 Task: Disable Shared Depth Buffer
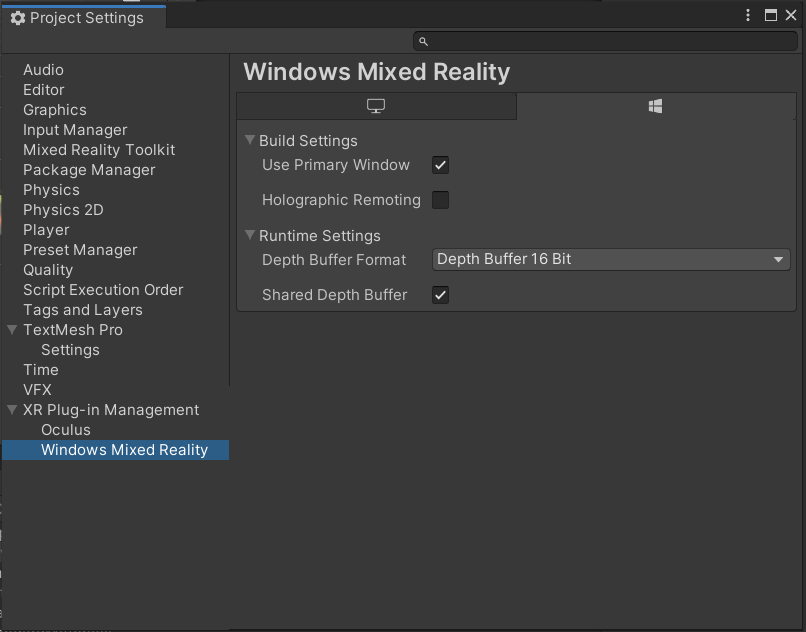(440, 295)
